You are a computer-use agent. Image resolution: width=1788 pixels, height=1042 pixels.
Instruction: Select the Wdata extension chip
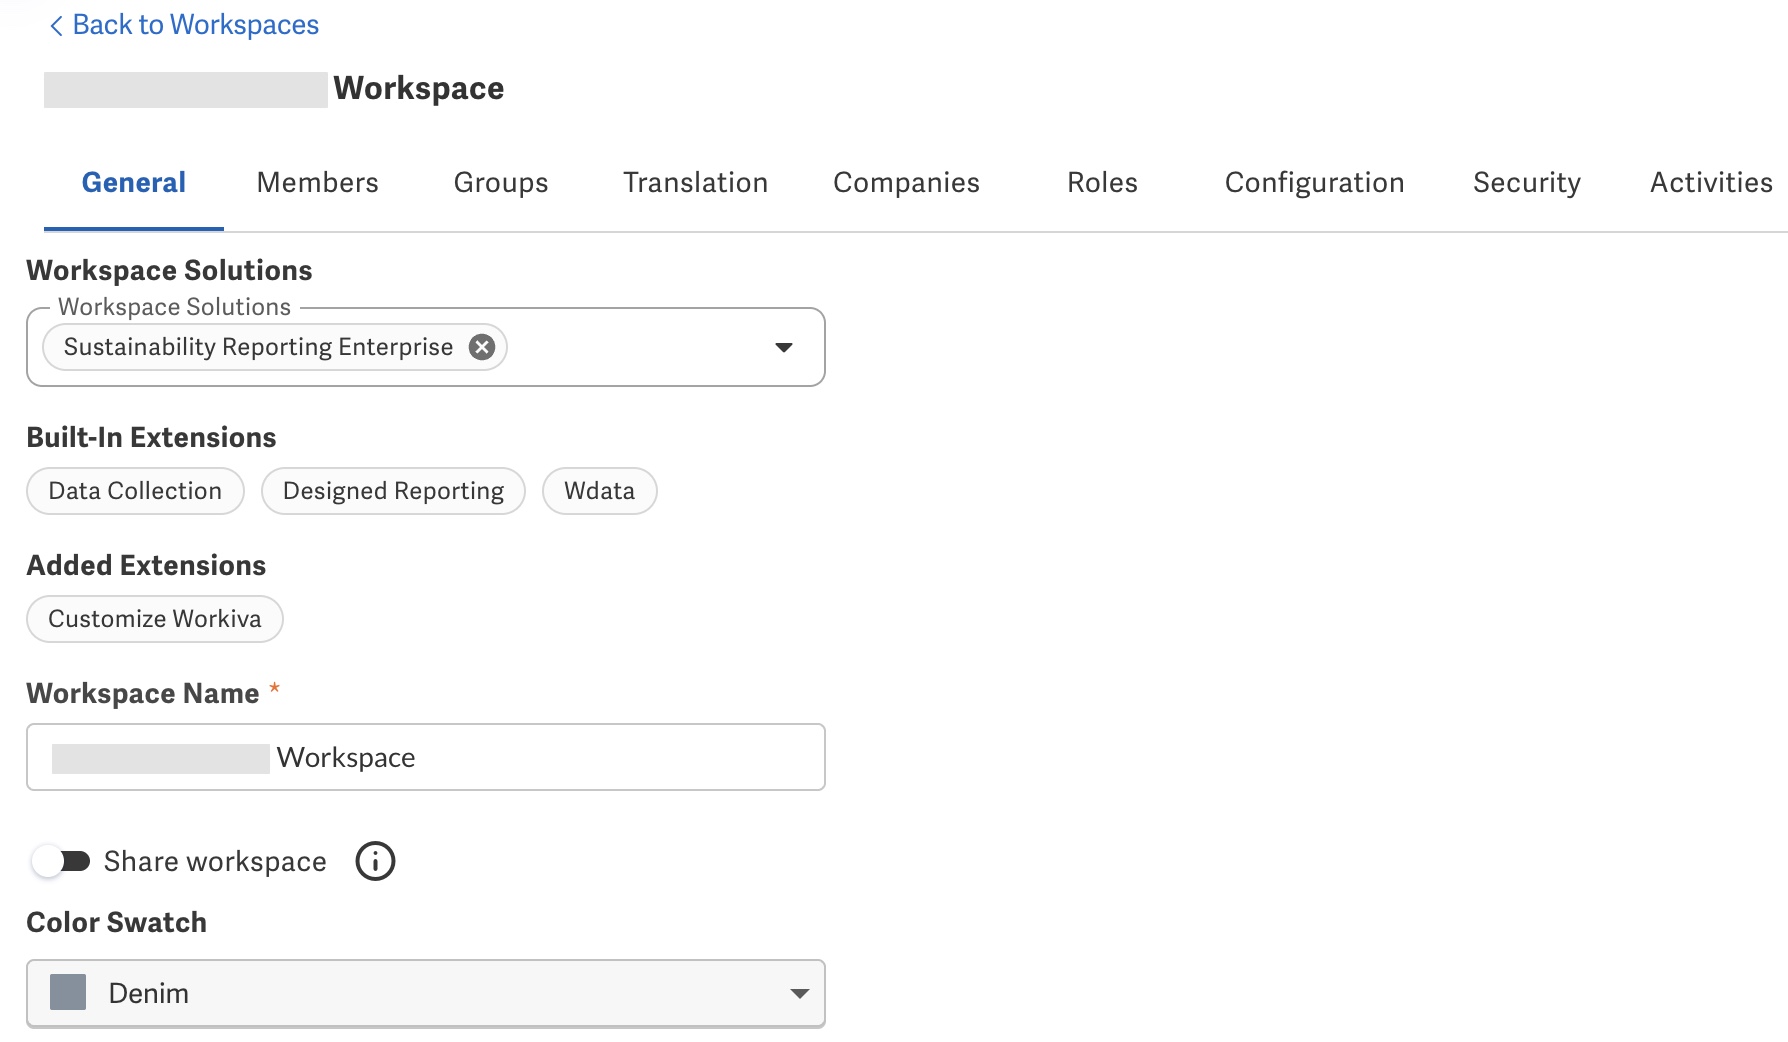coord(599,491)
